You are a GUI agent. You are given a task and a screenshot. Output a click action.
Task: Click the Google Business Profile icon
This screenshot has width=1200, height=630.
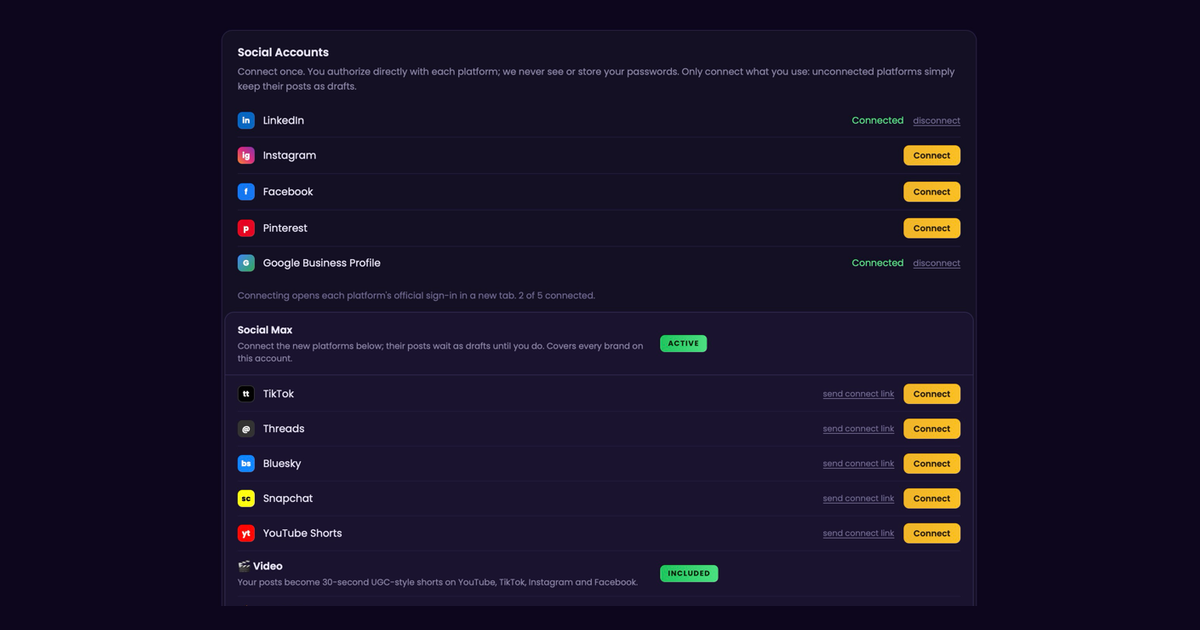pos(246,263)
